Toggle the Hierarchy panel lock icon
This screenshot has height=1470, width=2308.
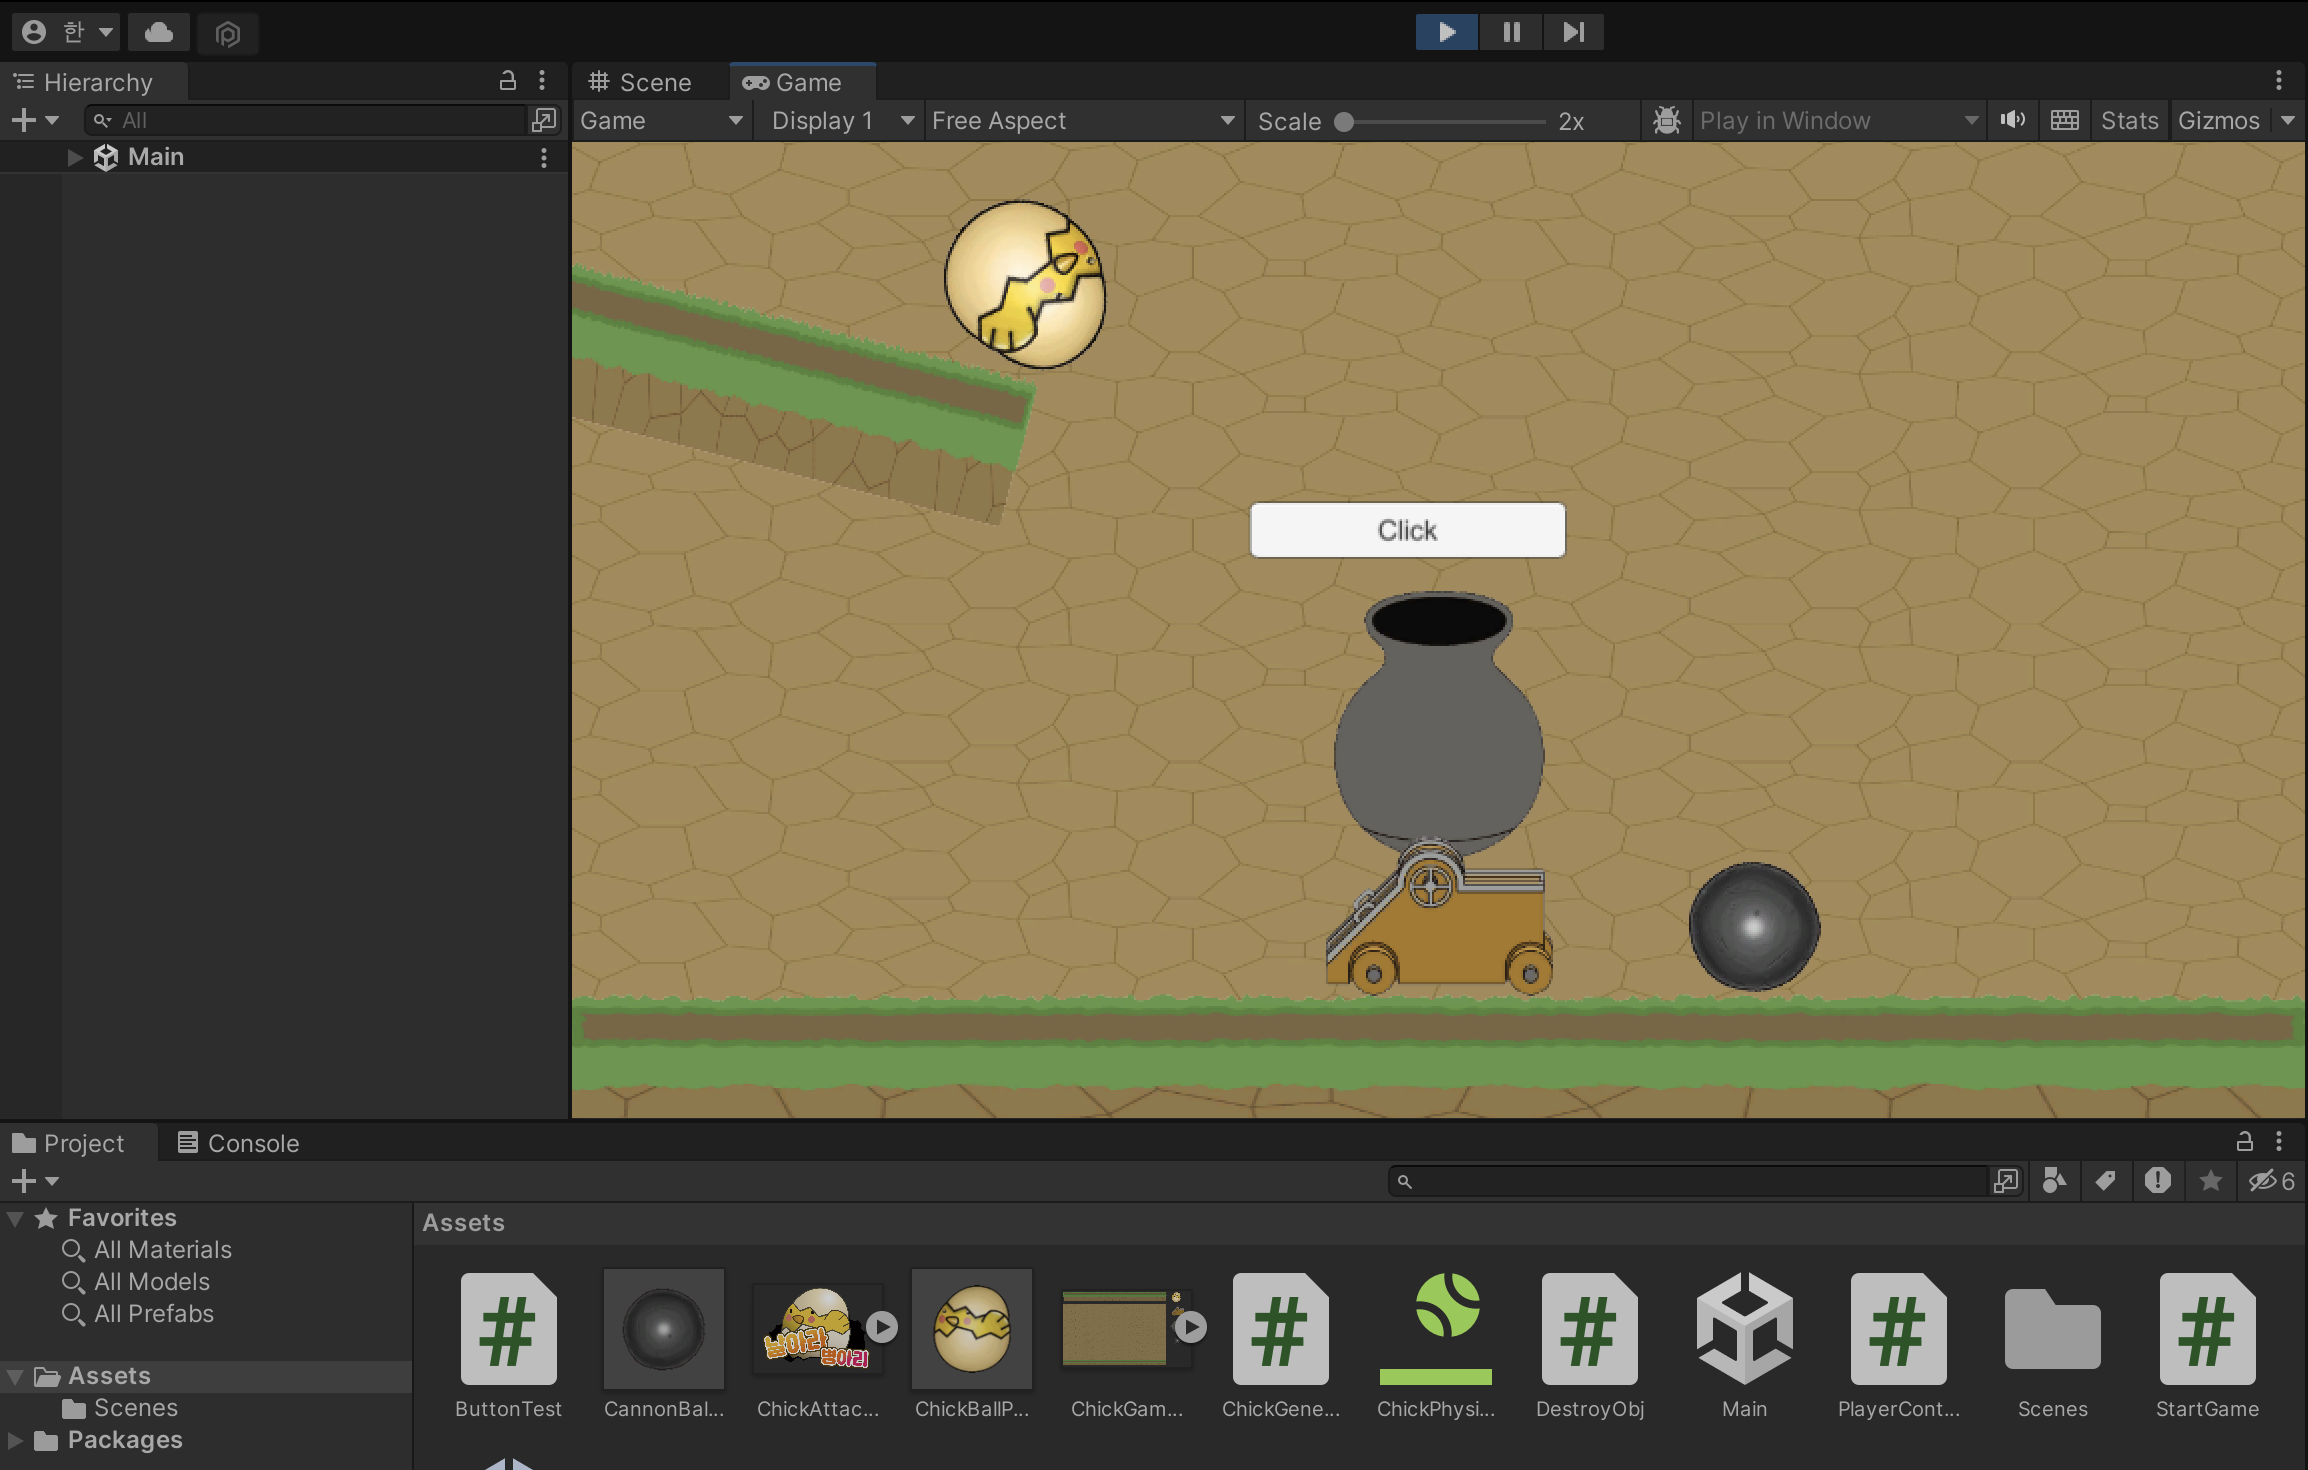pyautogui.click(x=508, y=81)
